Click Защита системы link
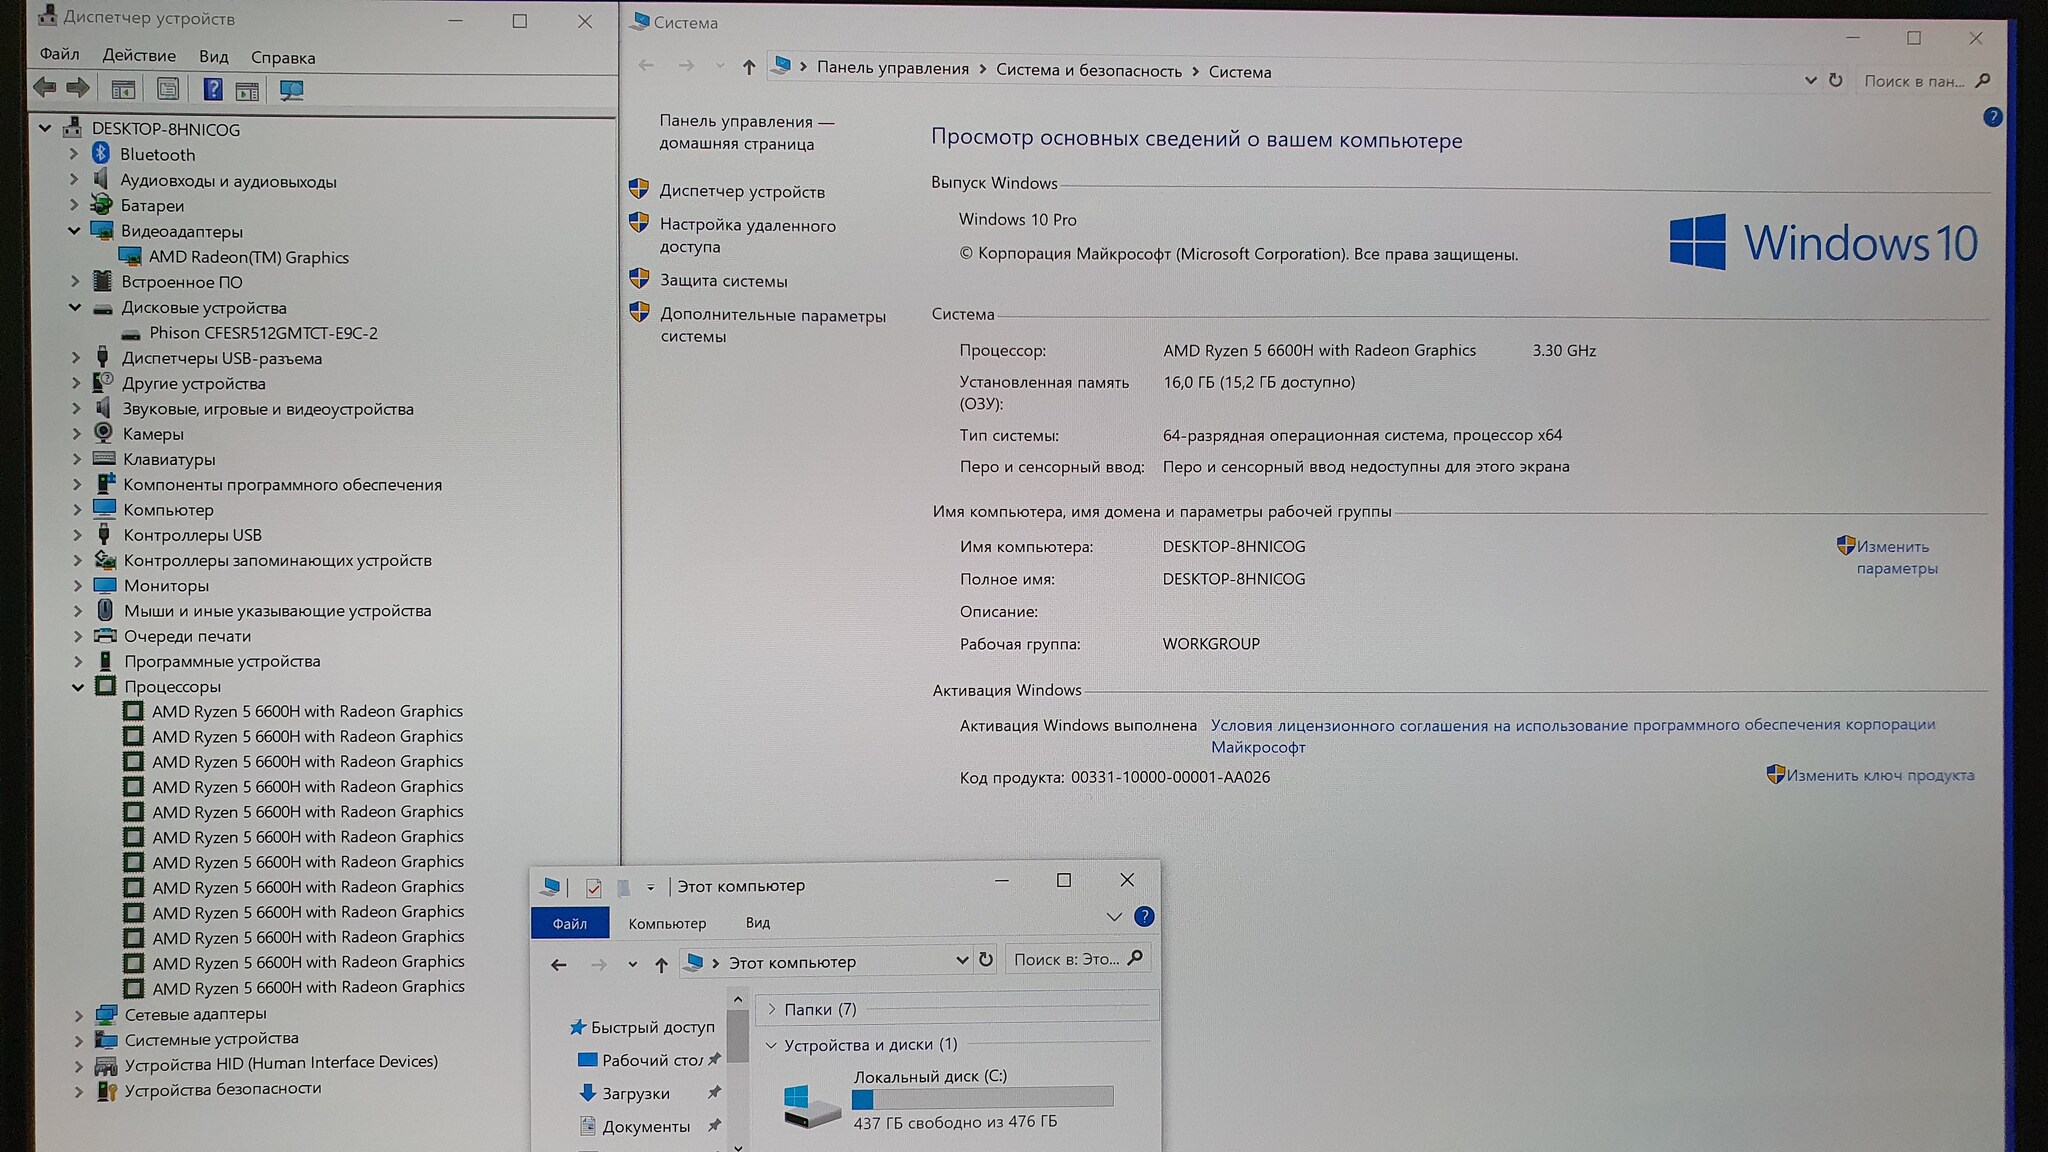This screenshot has width=2048, height=1152. [723, 281]
